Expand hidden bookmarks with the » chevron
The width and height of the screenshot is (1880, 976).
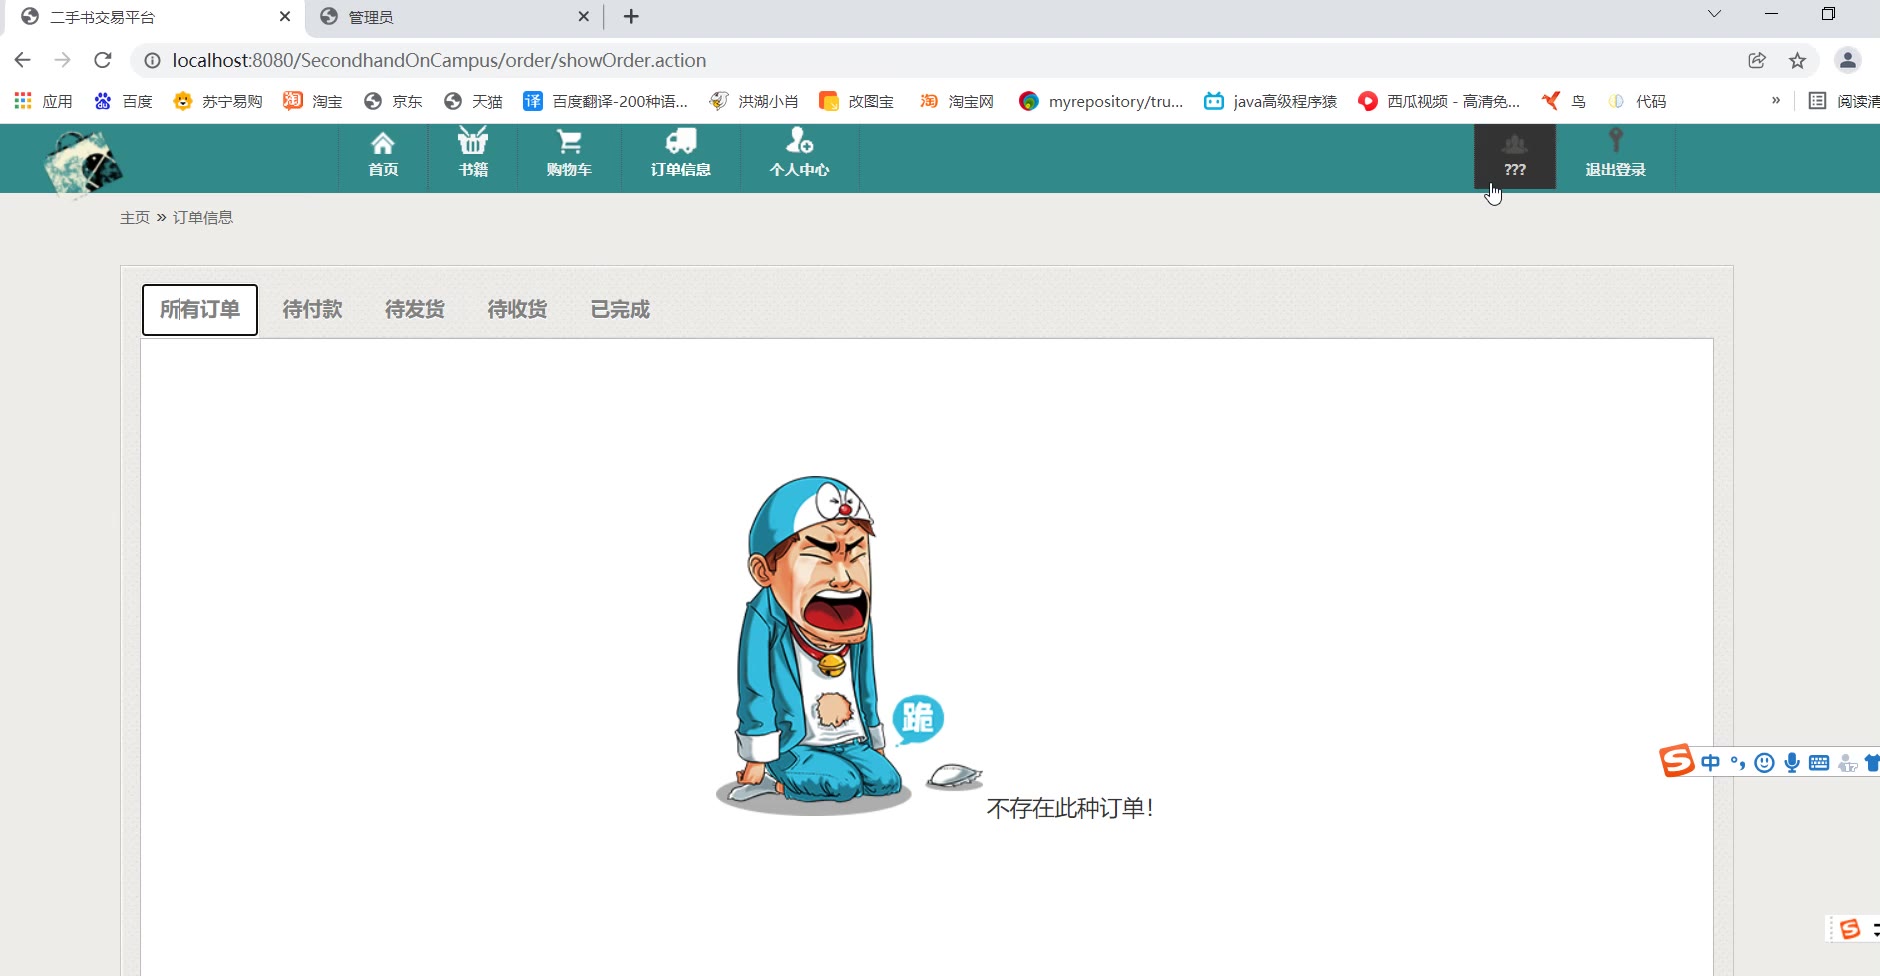[1776, 100]
